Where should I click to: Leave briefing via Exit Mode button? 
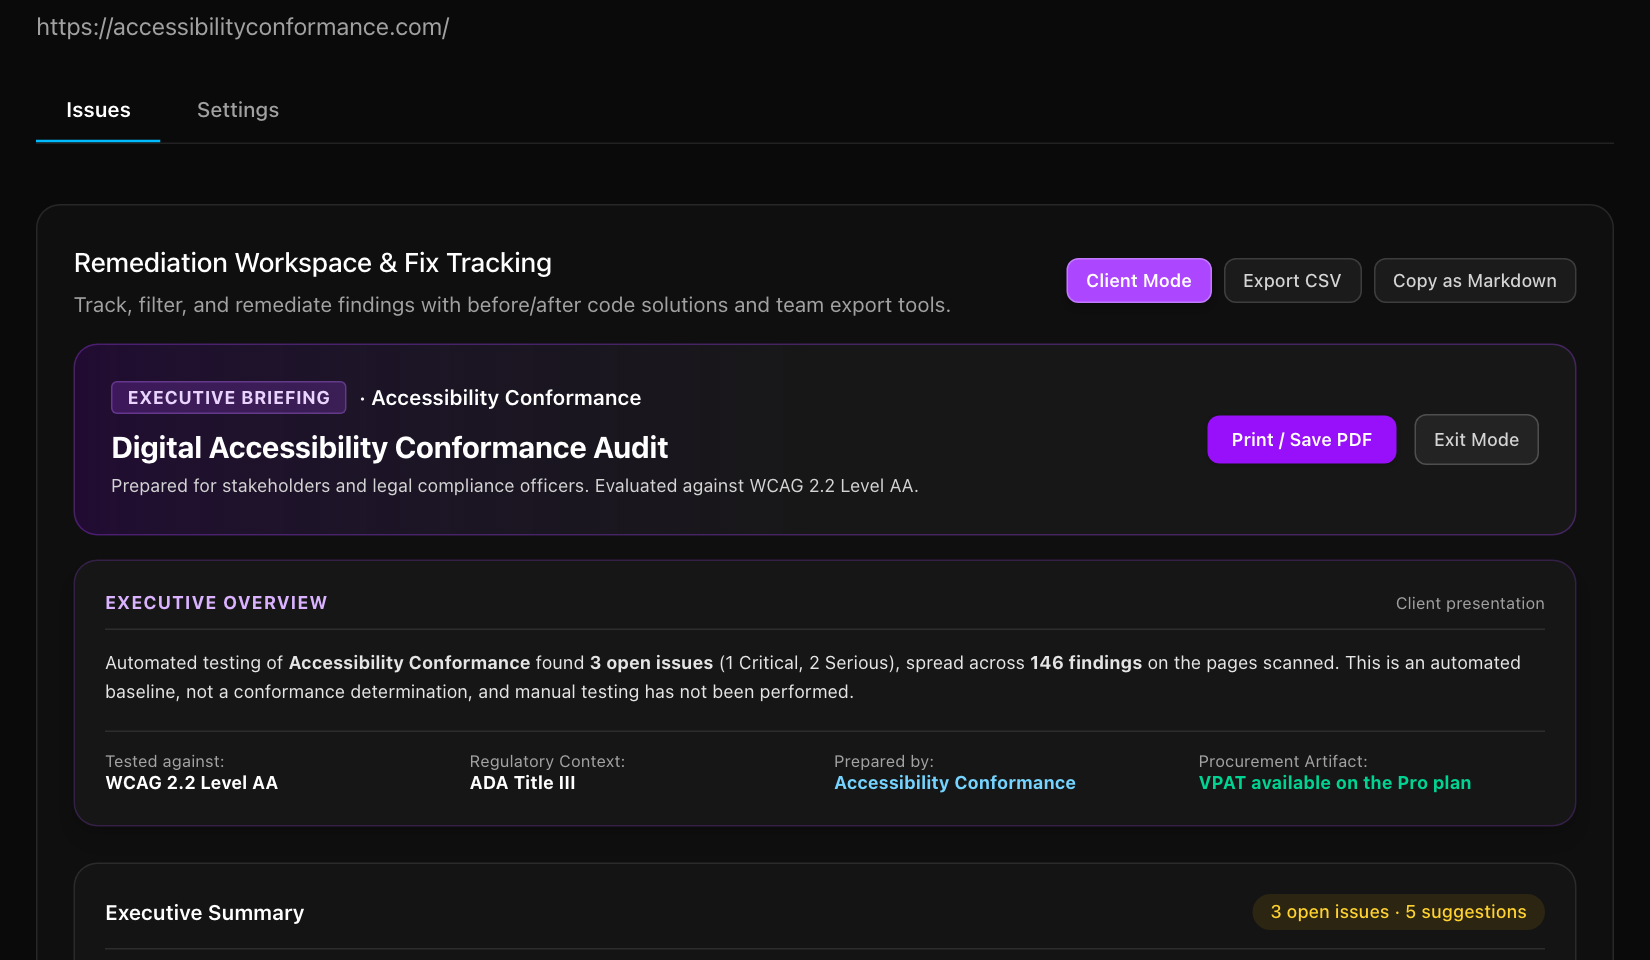click(x=1476, y=440)
